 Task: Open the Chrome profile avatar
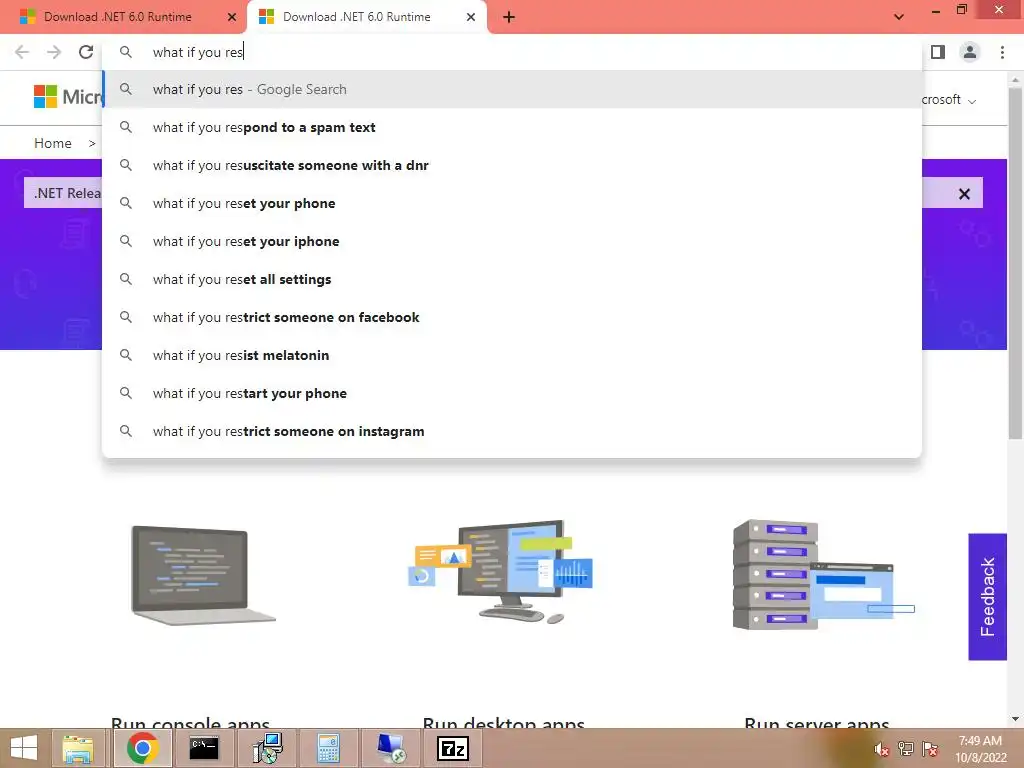coord(970,52)
